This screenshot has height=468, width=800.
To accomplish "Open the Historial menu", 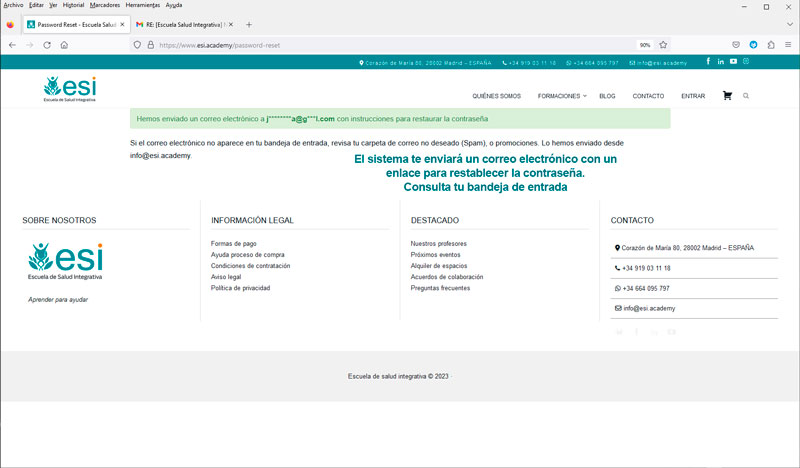I will [x=73, y=5].
